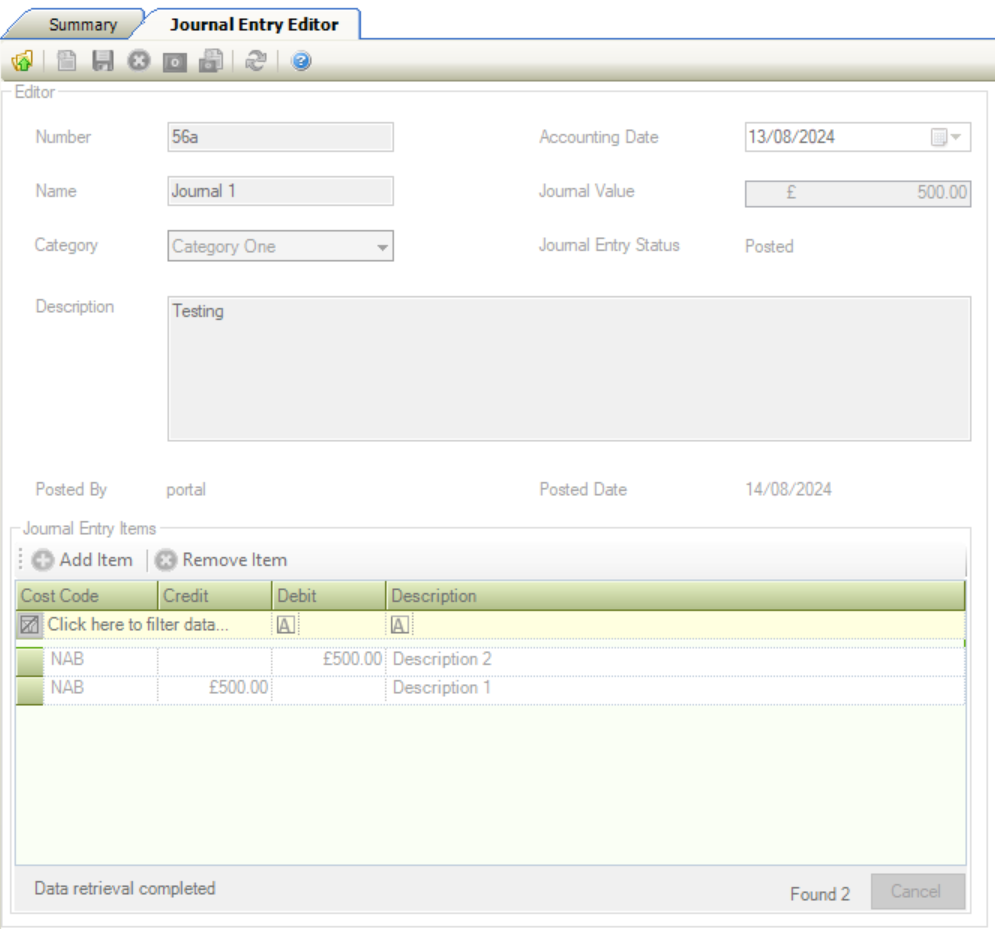
Task: Open help via blue question mark icon
Action: tap(299, 62)
